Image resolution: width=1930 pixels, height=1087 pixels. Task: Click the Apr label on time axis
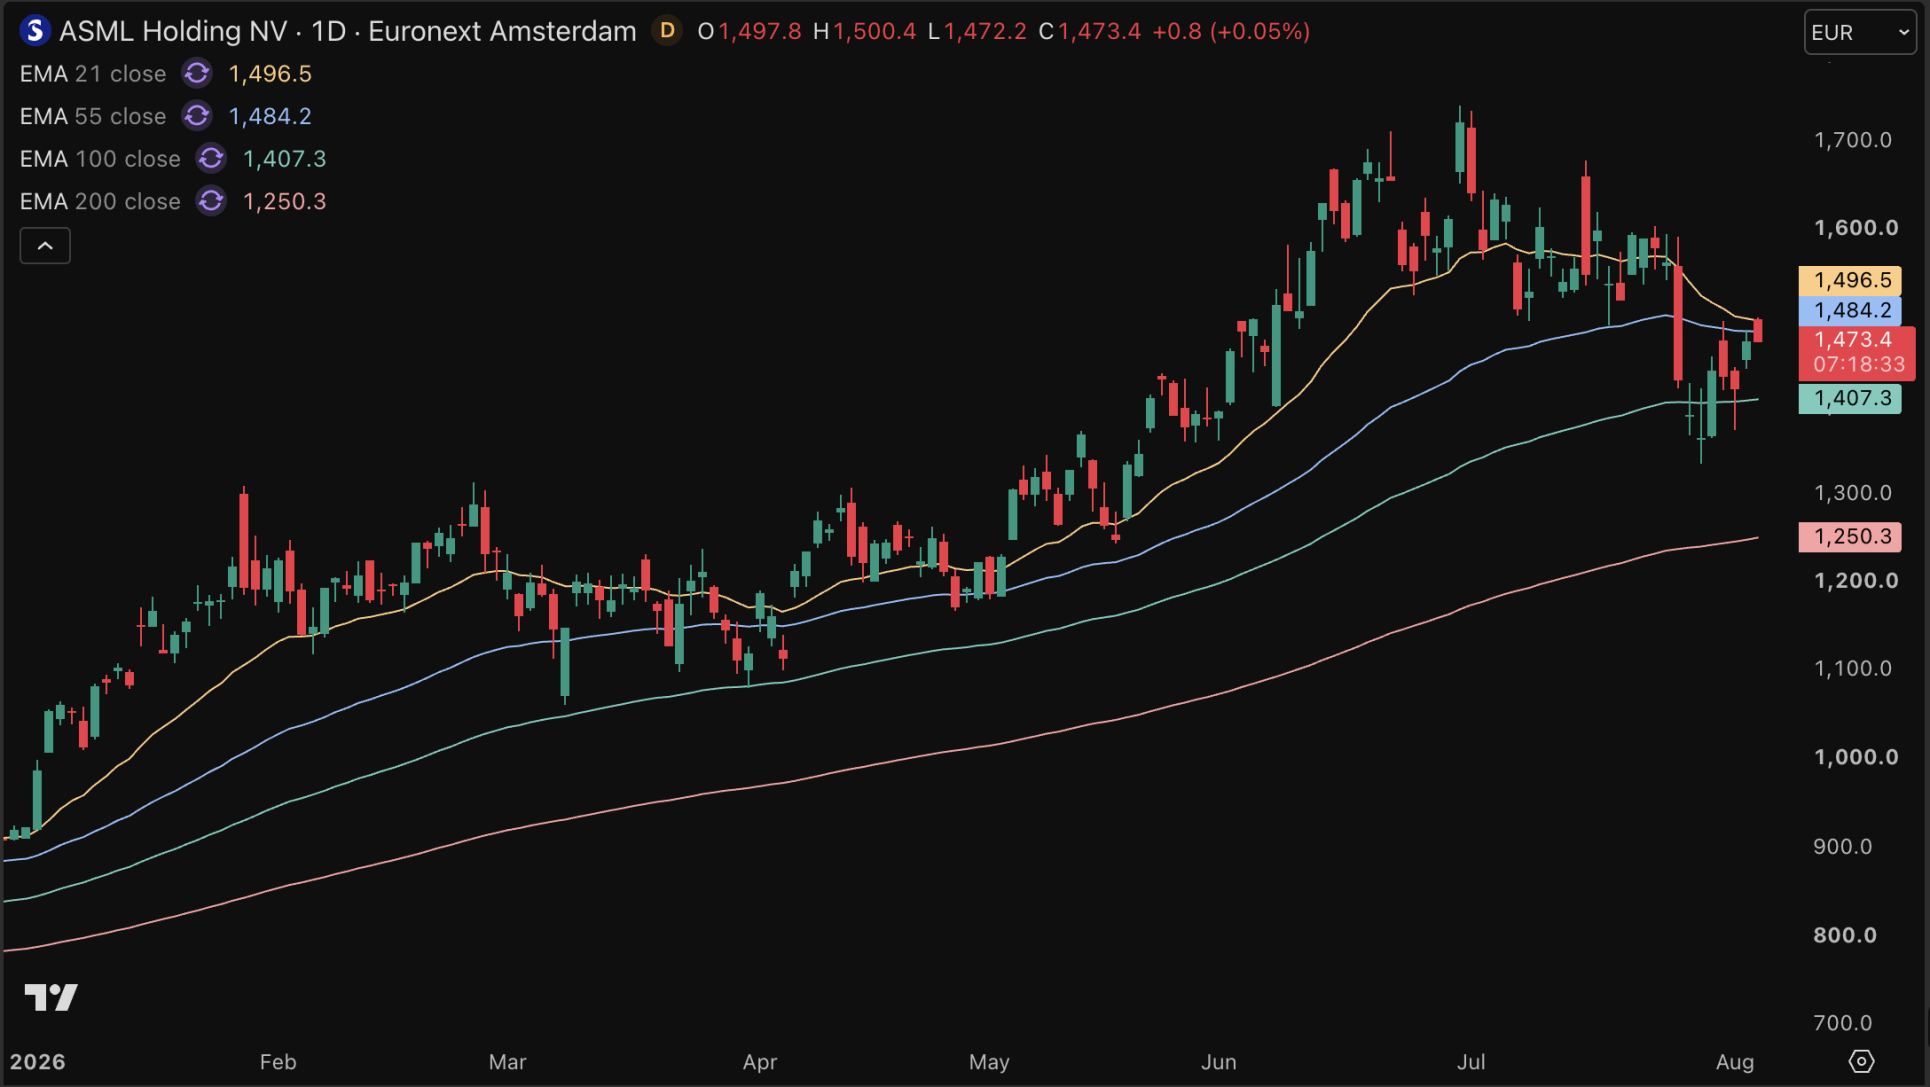(760, 1062)
